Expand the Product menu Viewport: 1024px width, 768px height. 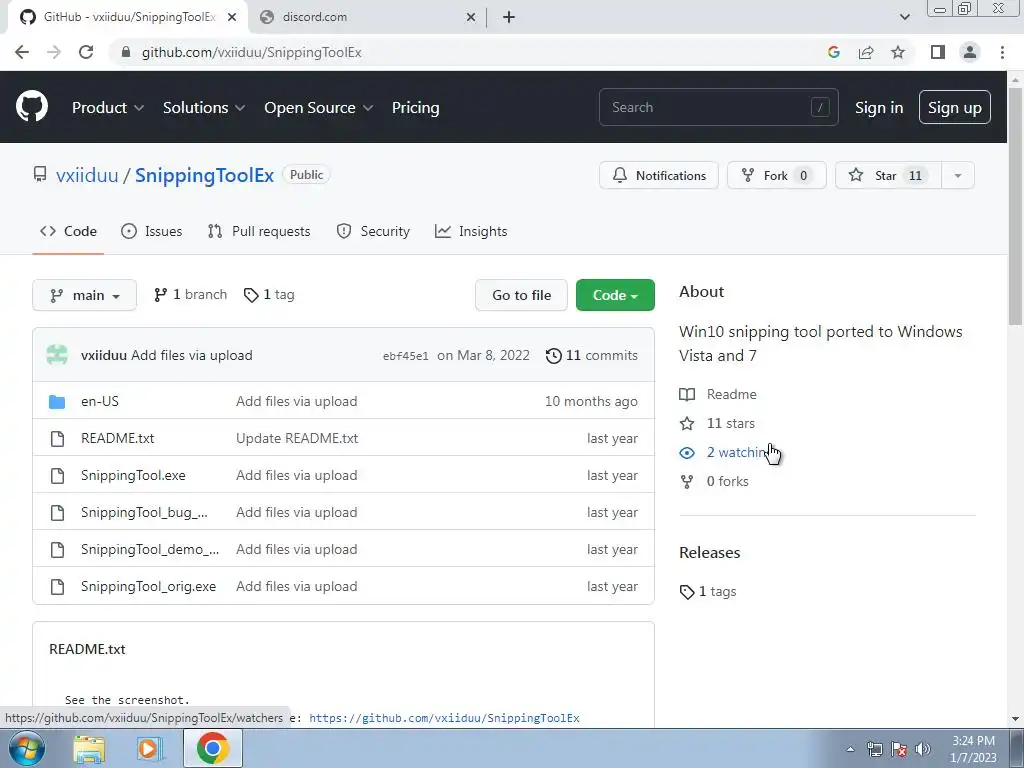[x=108, y=108]
